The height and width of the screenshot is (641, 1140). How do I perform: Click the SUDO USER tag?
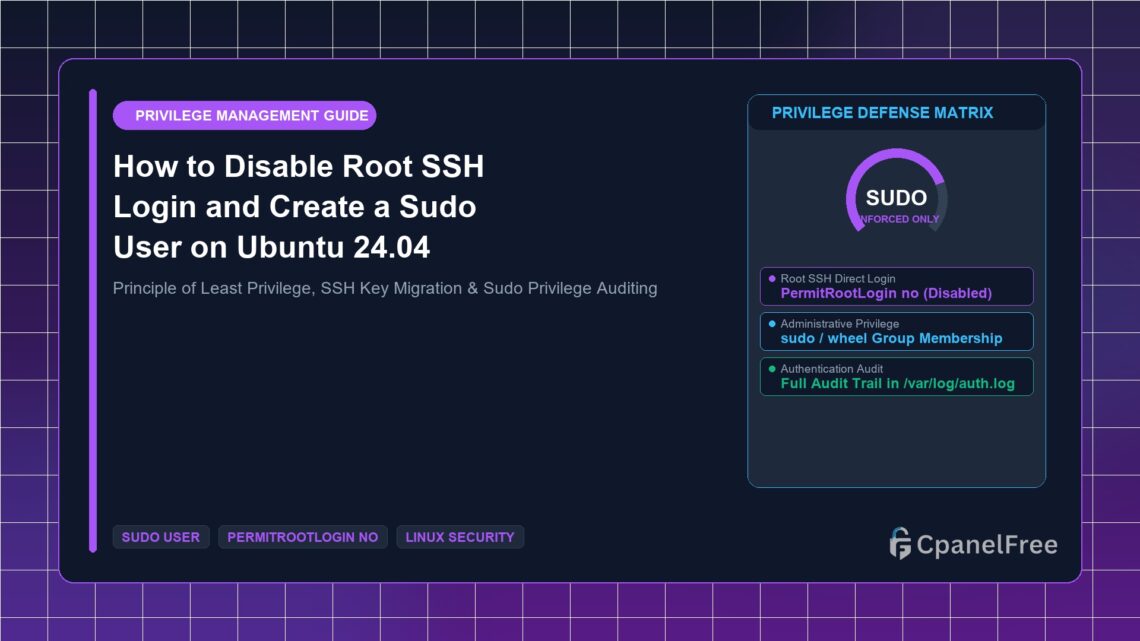tap(161, 537)
